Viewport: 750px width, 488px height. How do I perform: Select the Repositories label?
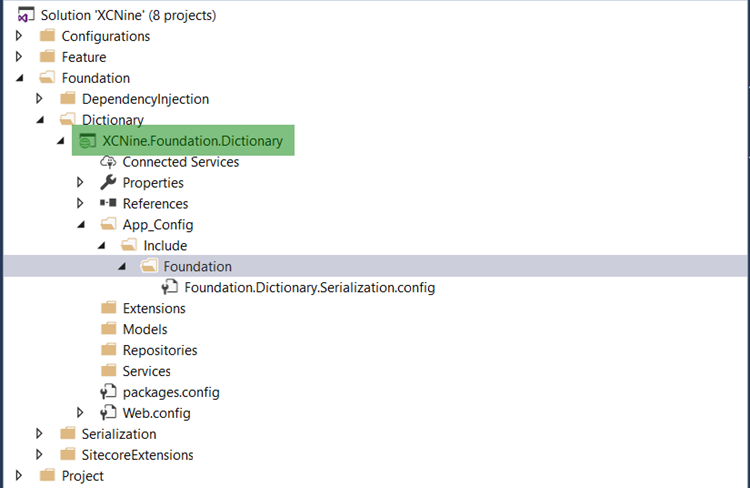[x=160, y=350]
